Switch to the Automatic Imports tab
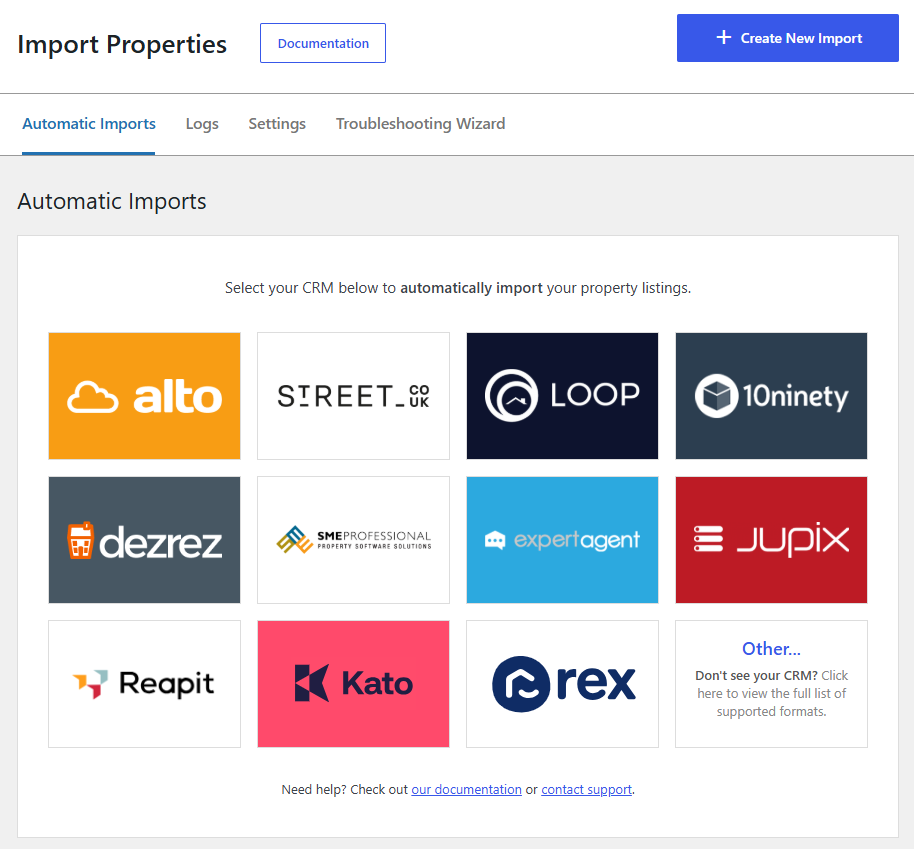Viewport: 914px width, 849px height. 89,124
